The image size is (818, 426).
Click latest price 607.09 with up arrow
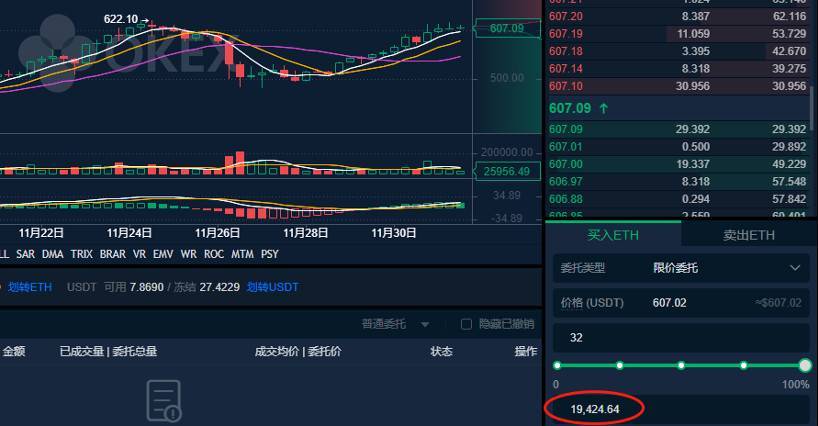(x=579, y=108)
